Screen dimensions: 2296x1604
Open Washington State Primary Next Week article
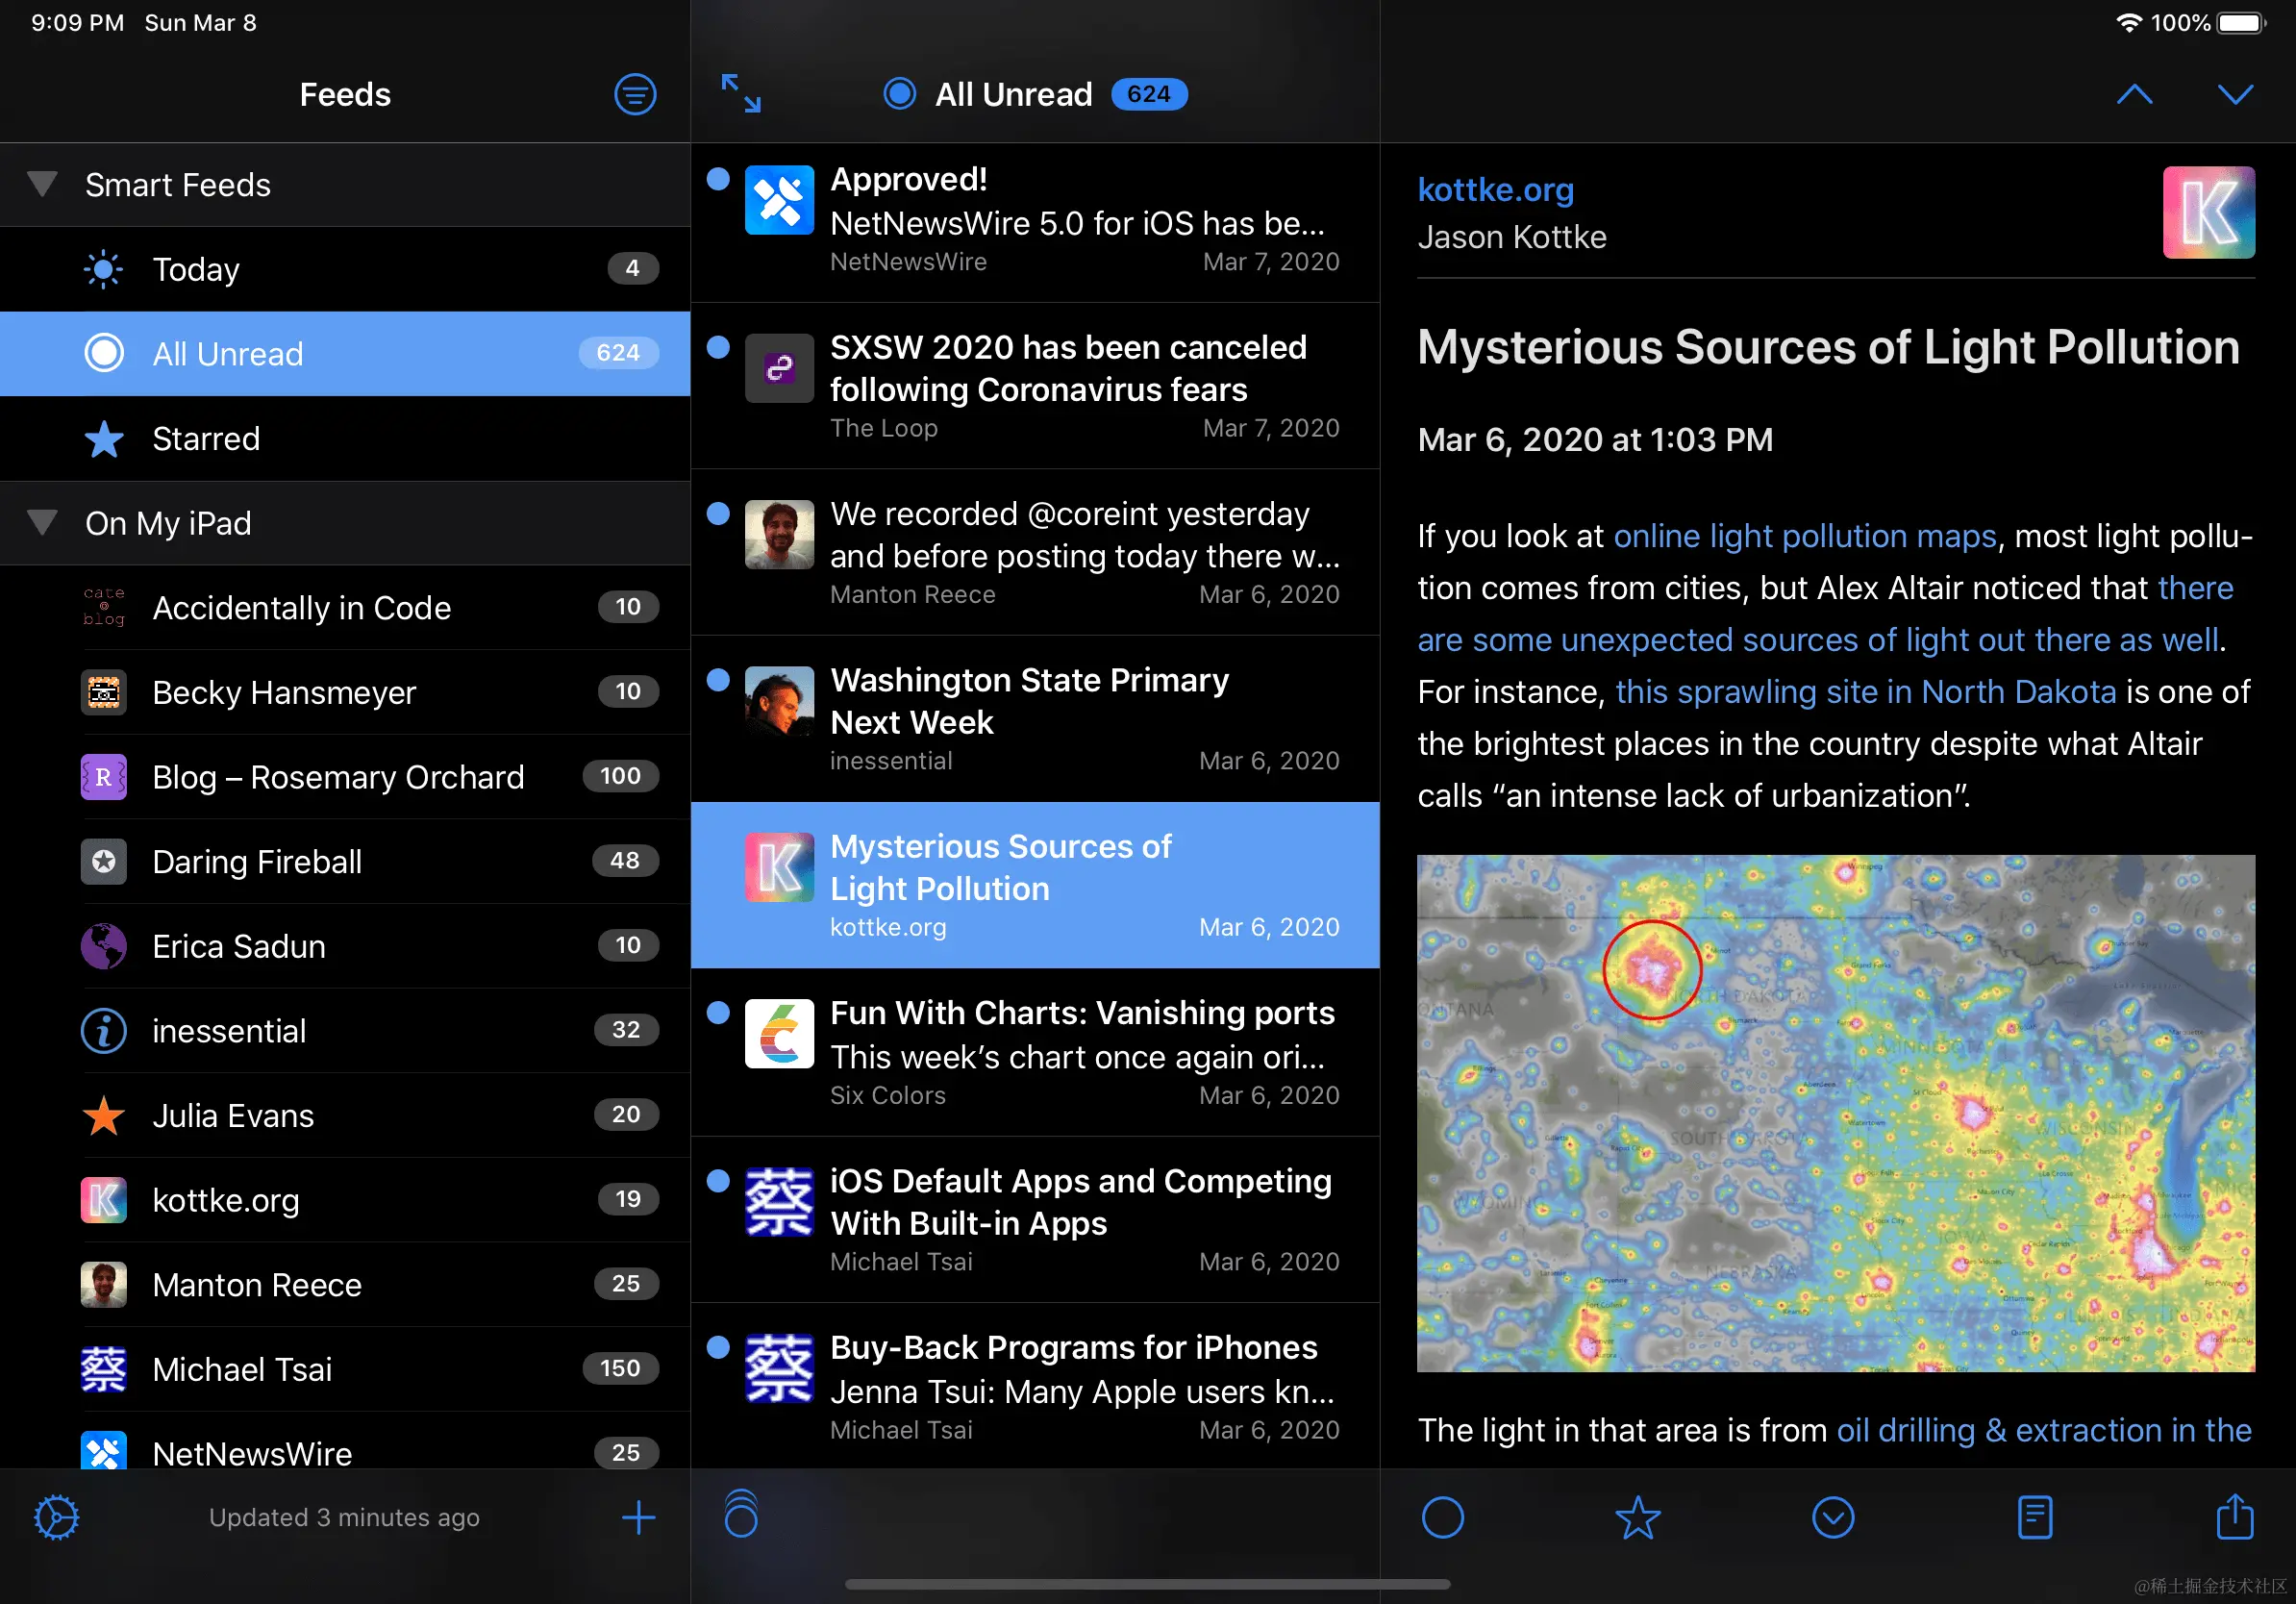1035,719
